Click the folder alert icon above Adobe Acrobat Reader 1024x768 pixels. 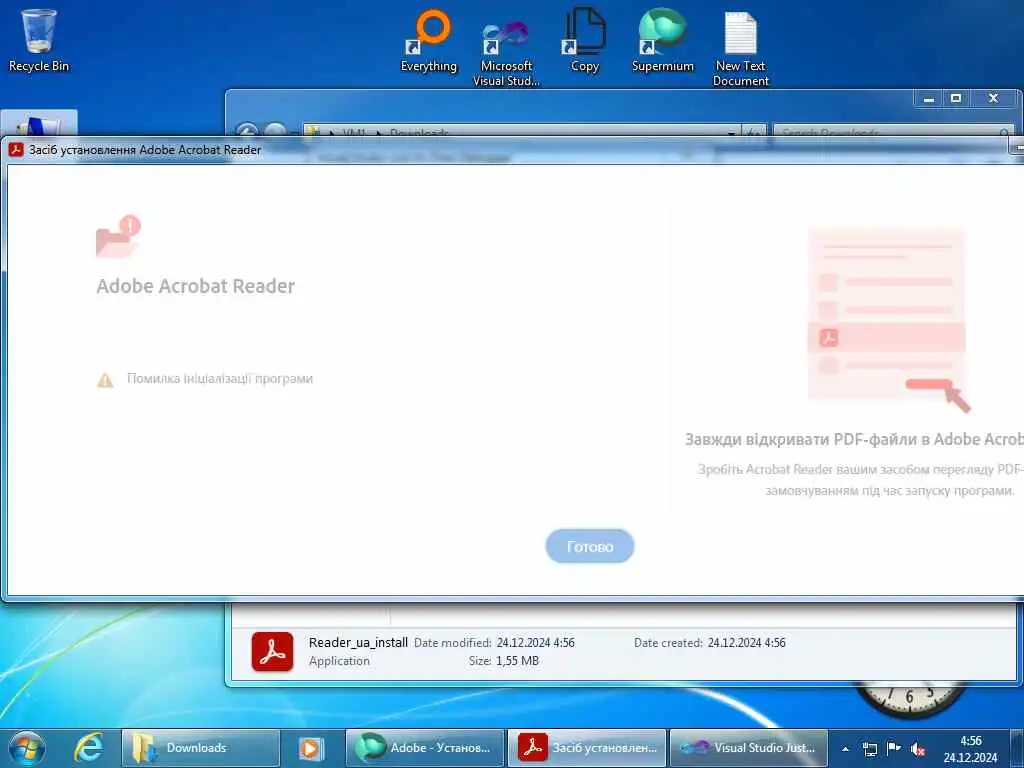118,236
